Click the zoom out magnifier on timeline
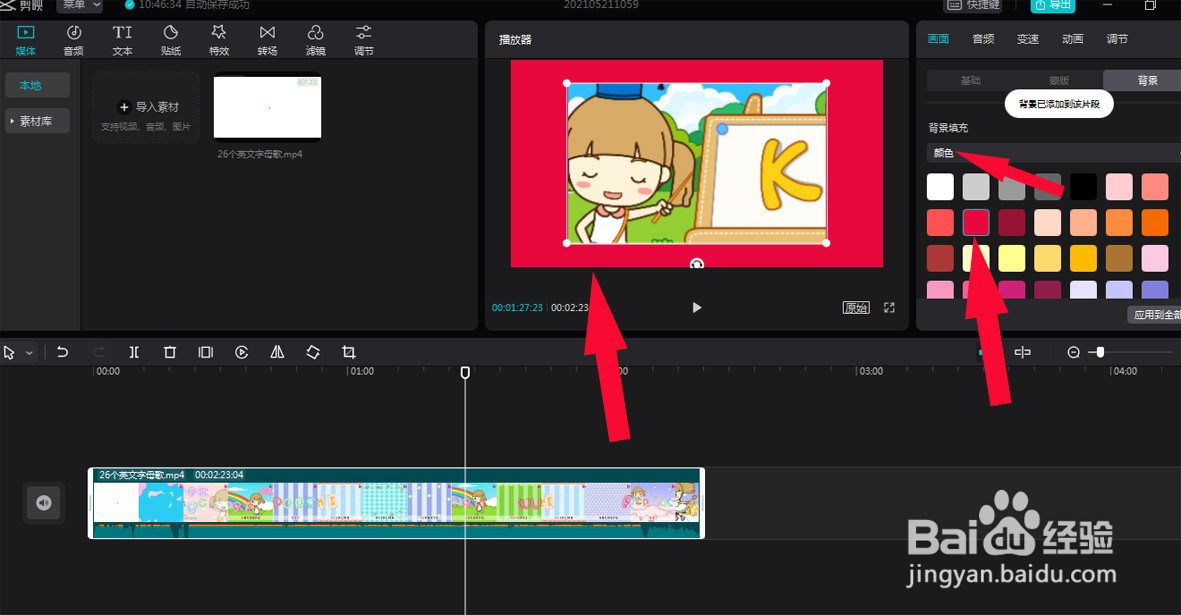1181x615 pixels. tap(1073, 352)
